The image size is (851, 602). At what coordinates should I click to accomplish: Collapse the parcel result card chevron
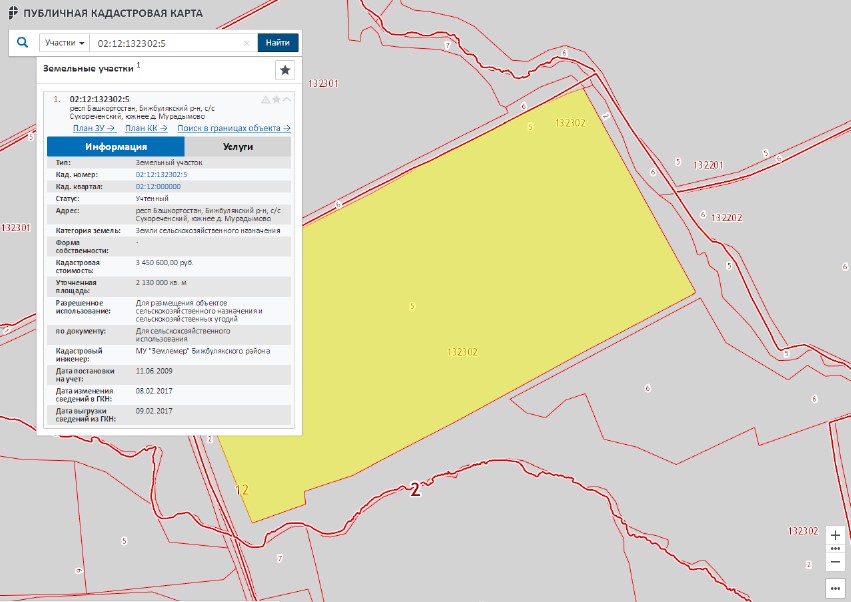288,100
